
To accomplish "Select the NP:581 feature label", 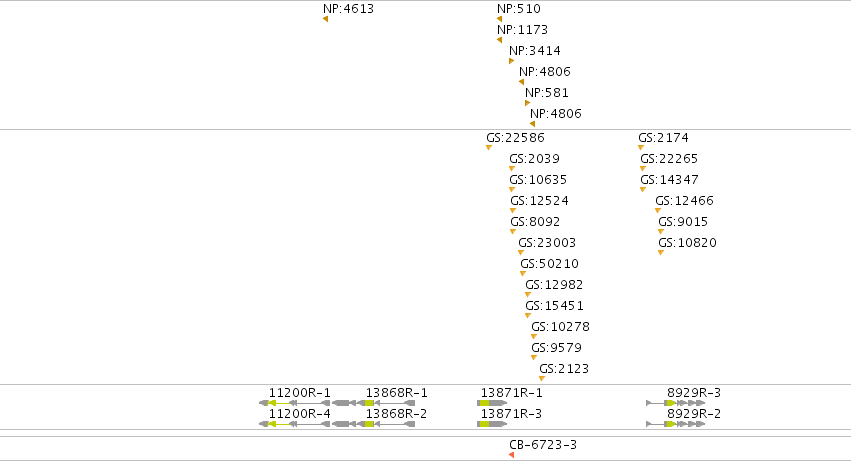I will [547, 93].
